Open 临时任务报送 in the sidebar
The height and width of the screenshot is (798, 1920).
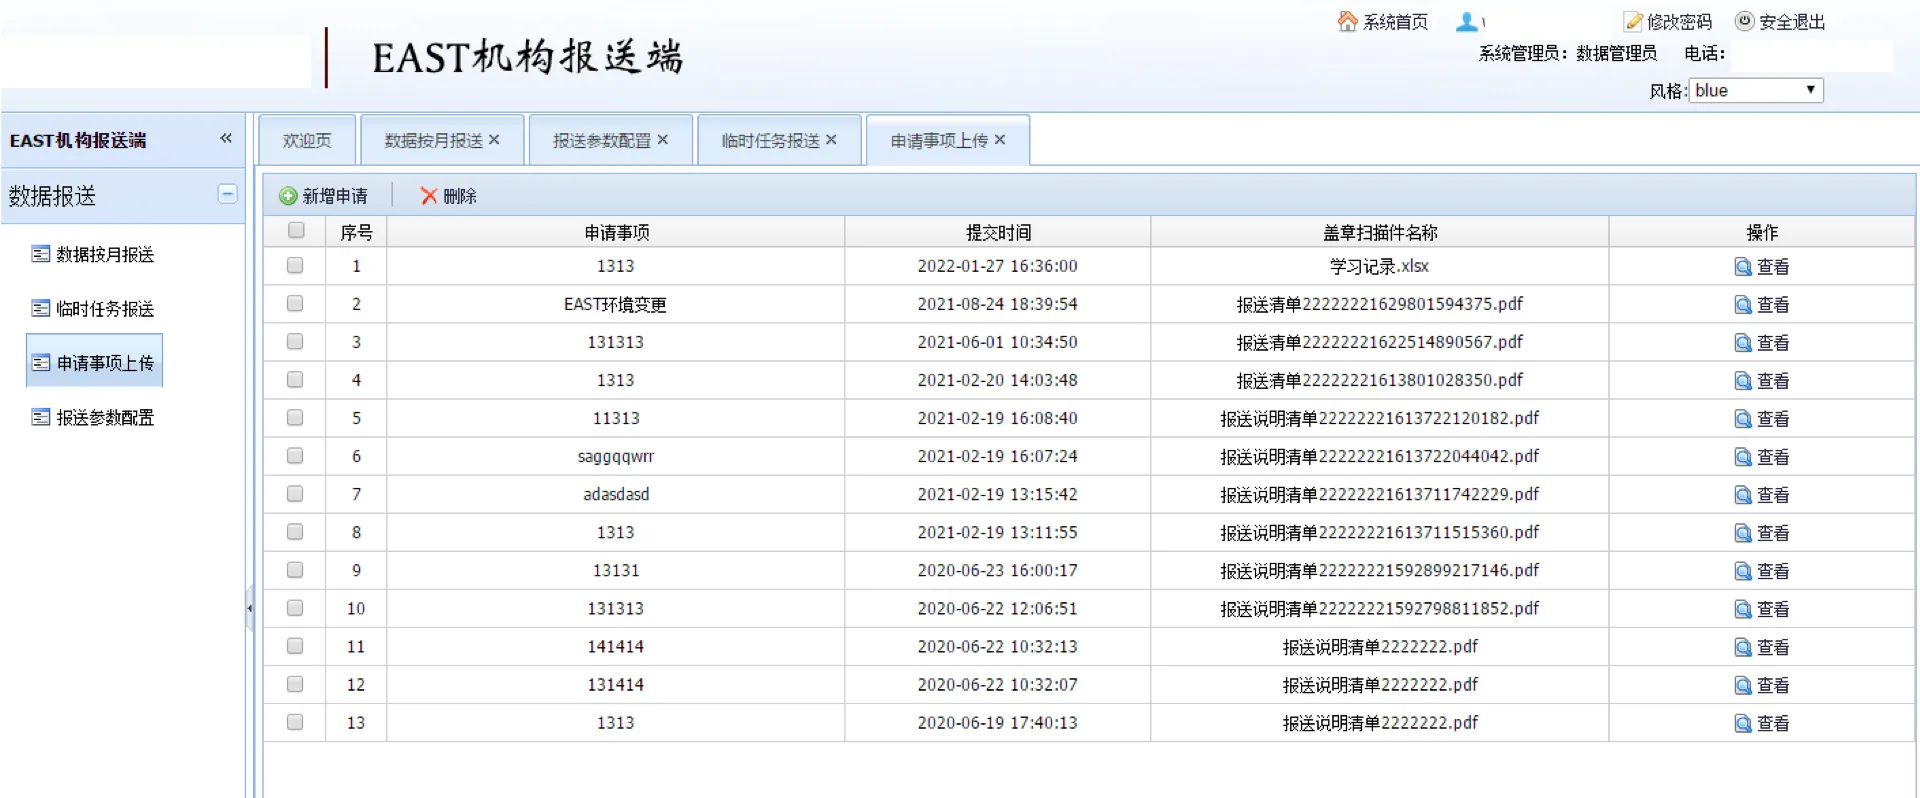coord(105,309)
